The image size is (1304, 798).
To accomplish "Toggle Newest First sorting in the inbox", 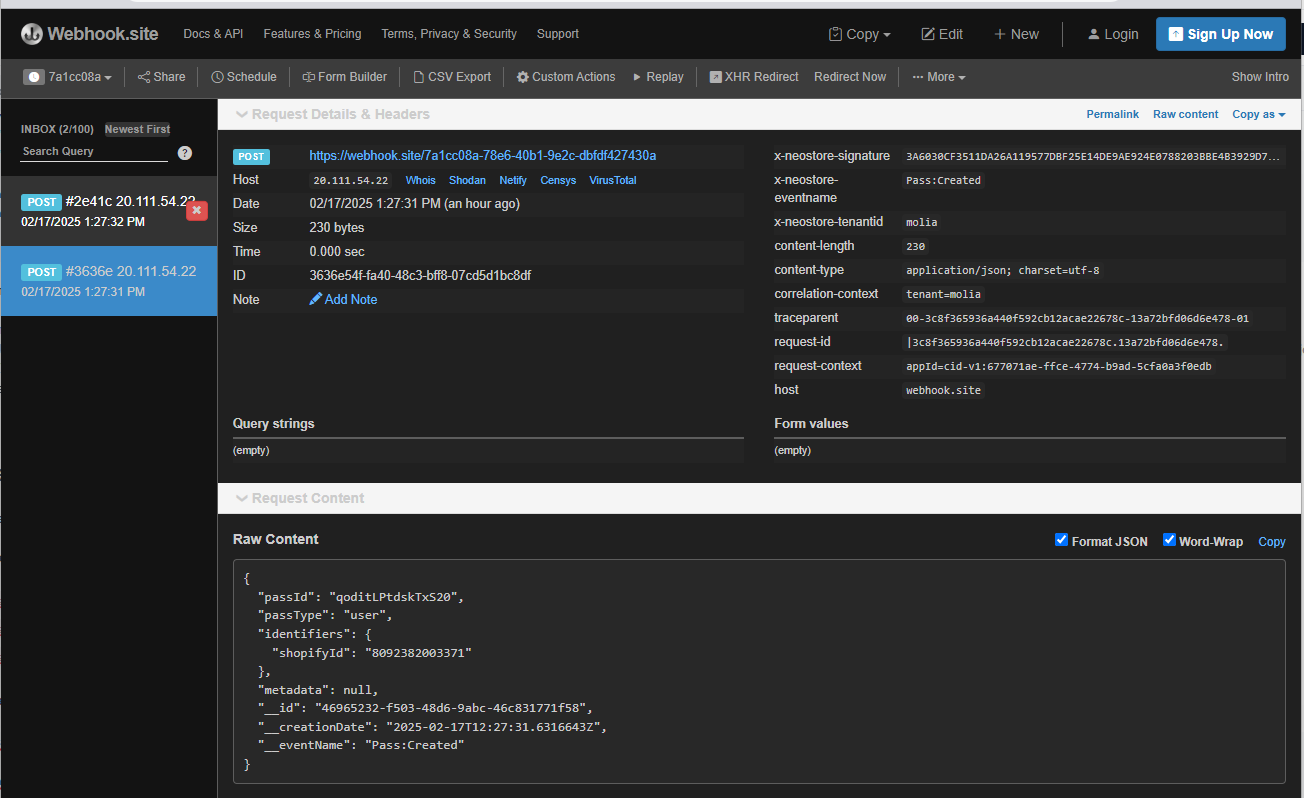I will pos(137,128).
